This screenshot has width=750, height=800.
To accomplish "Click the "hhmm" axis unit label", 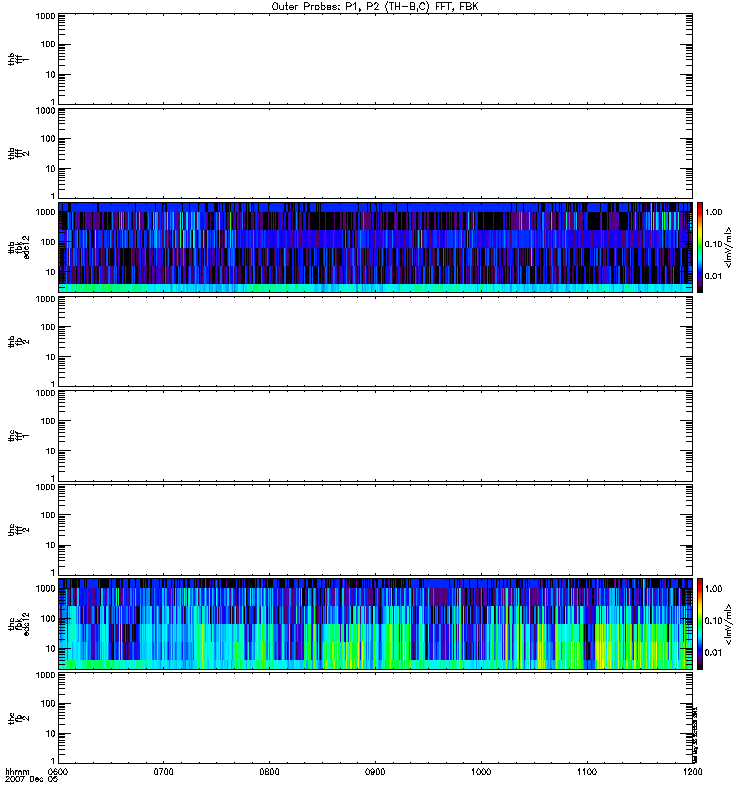I will coord(17,772).
